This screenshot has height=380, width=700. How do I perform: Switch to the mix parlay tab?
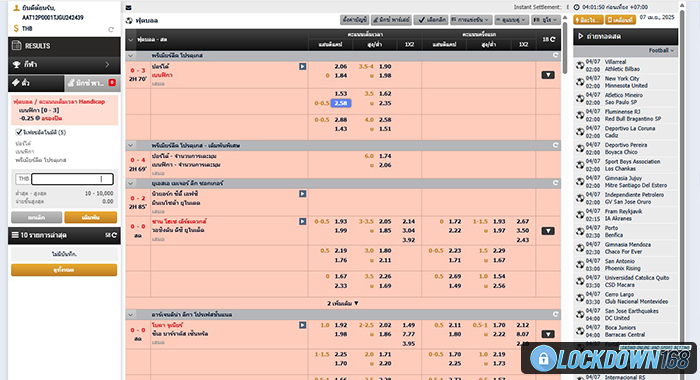point(92,83)
